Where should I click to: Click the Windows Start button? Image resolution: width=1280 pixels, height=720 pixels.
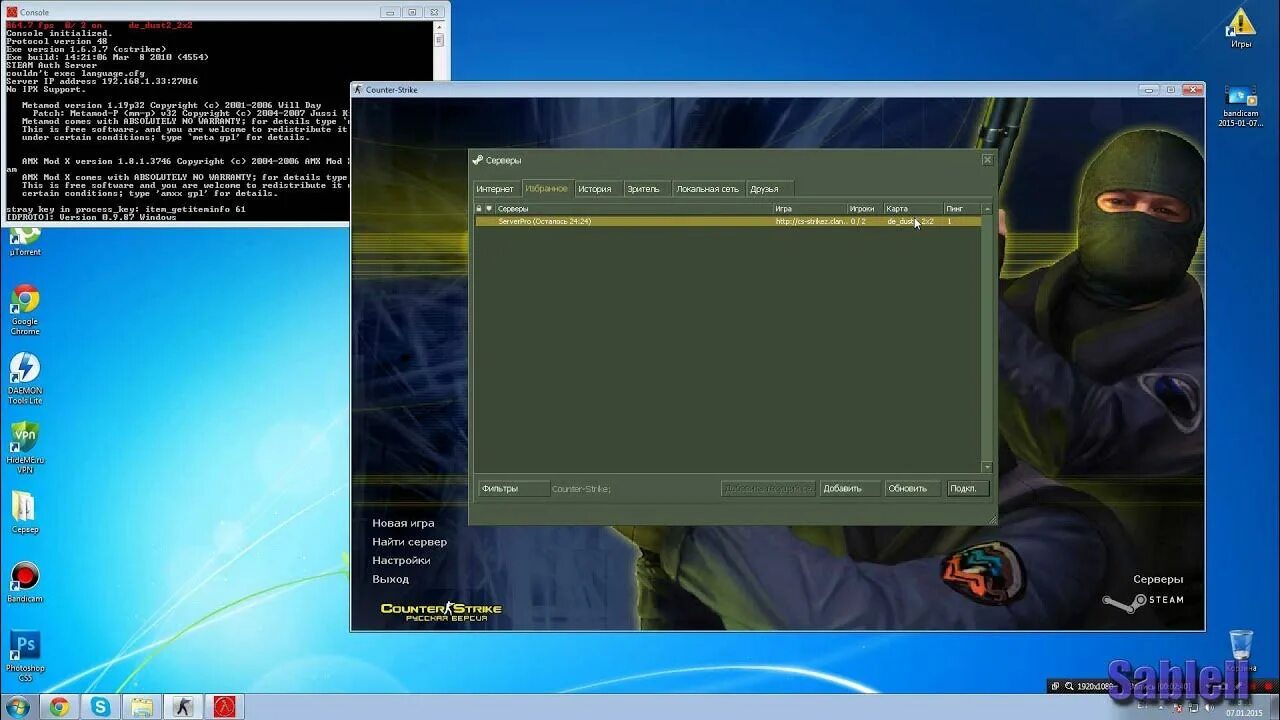click(x=17, y=707)
